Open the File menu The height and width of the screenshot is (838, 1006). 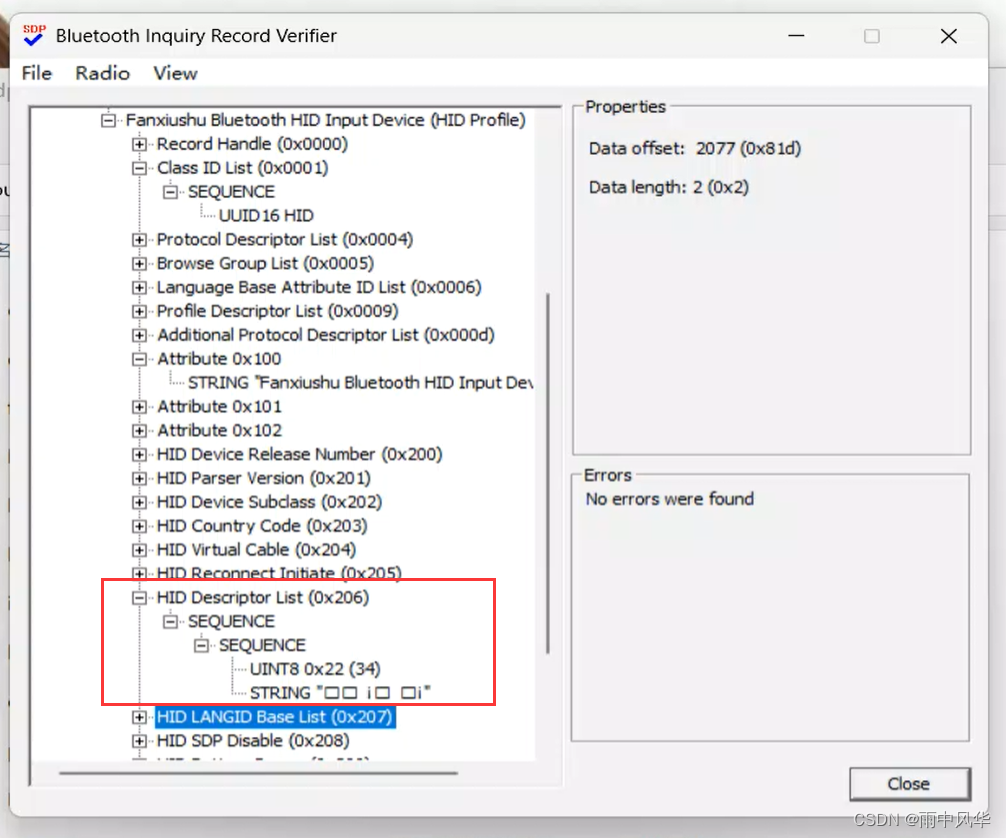coord(37,73)
